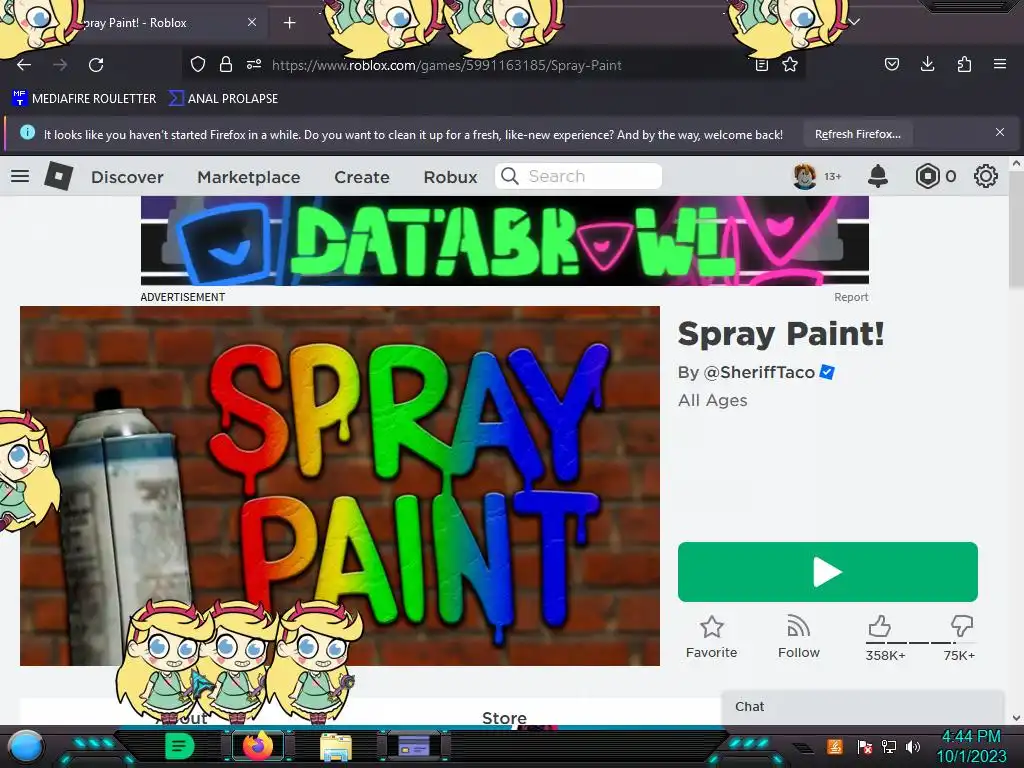Open the Firefox application menu
This screenshot has width=1024, height=768.
[x=1000, y=64]
